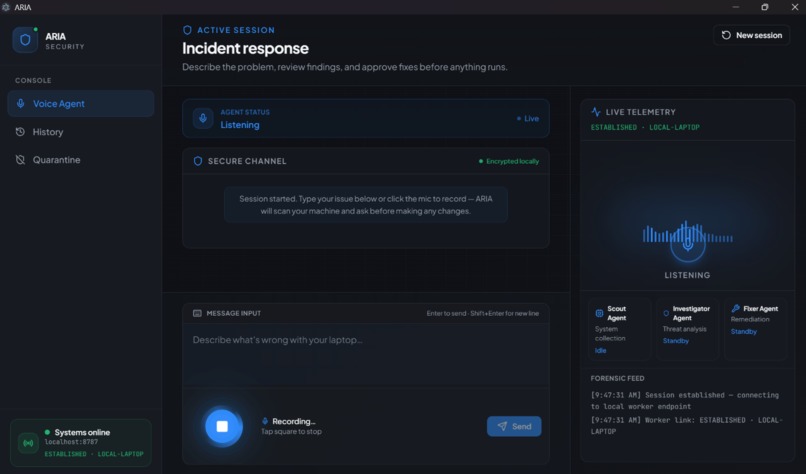Screen dimensions: 806x474
Task: Click the Forensic Feed heading
Action: coord(617,378)
